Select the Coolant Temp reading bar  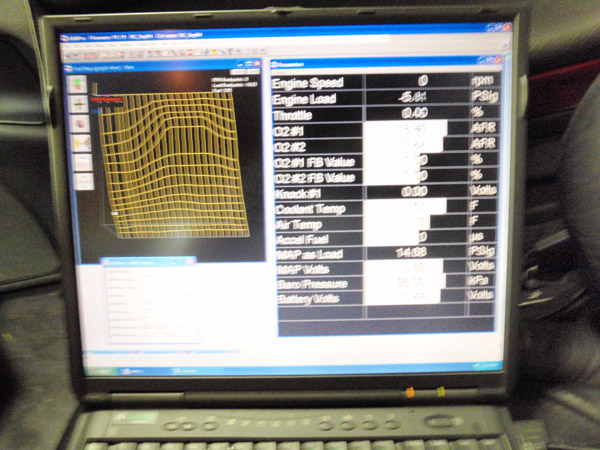pos(415,207)
